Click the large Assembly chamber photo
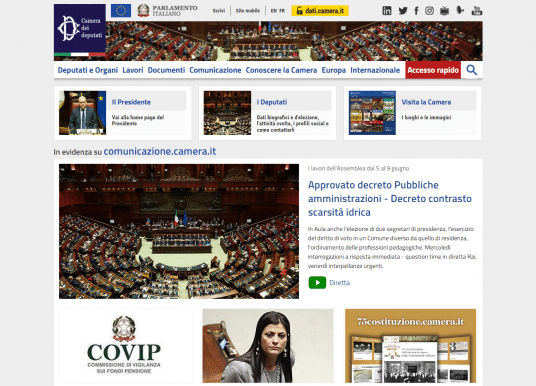This screenshot has width=536, height=386. [179, 231]
